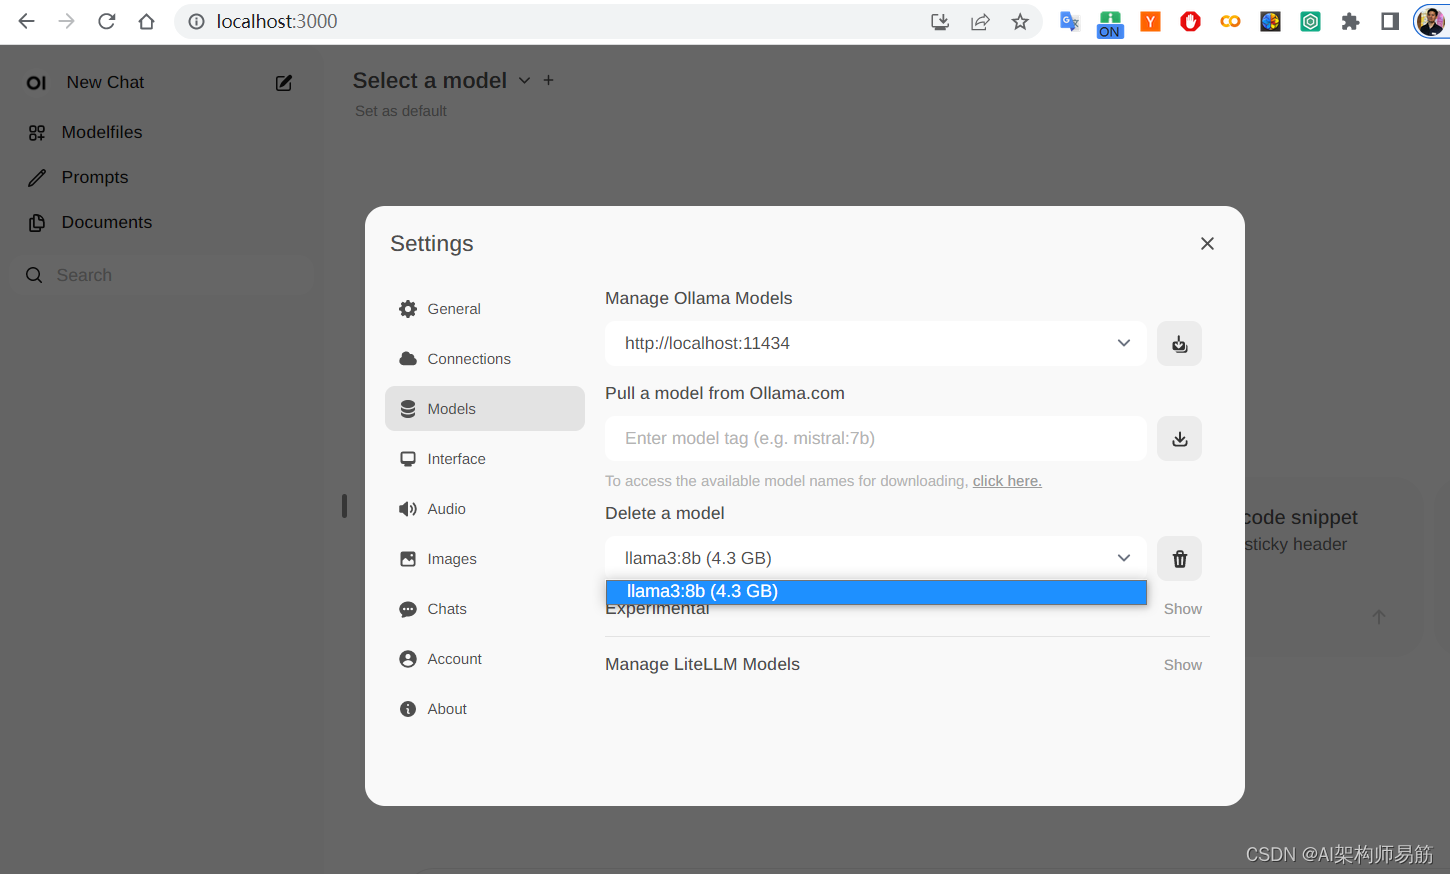Click the green hexagon extension icon
Screen dimensions: 1450x874
(x=1310, y=22)
